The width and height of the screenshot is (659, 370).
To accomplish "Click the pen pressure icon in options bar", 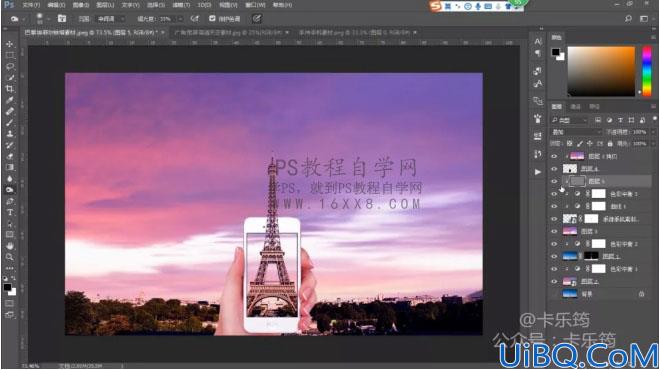I will coord(257,18).
